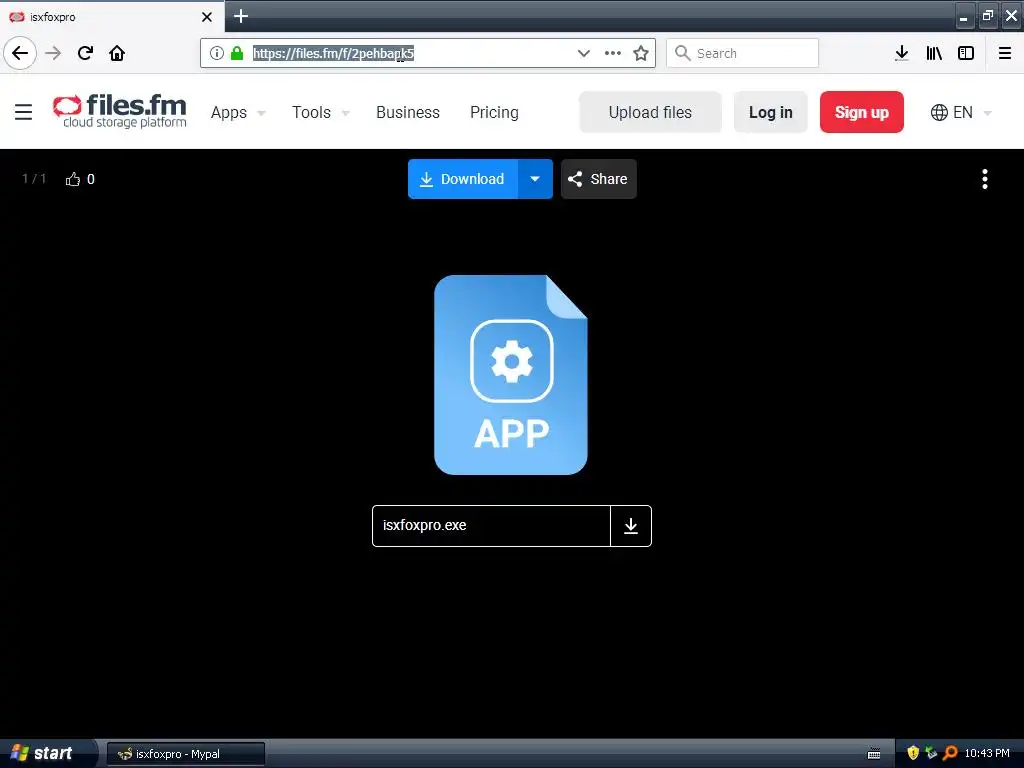Go back to the previous page
1024x768 pixels.
[20, 53]
